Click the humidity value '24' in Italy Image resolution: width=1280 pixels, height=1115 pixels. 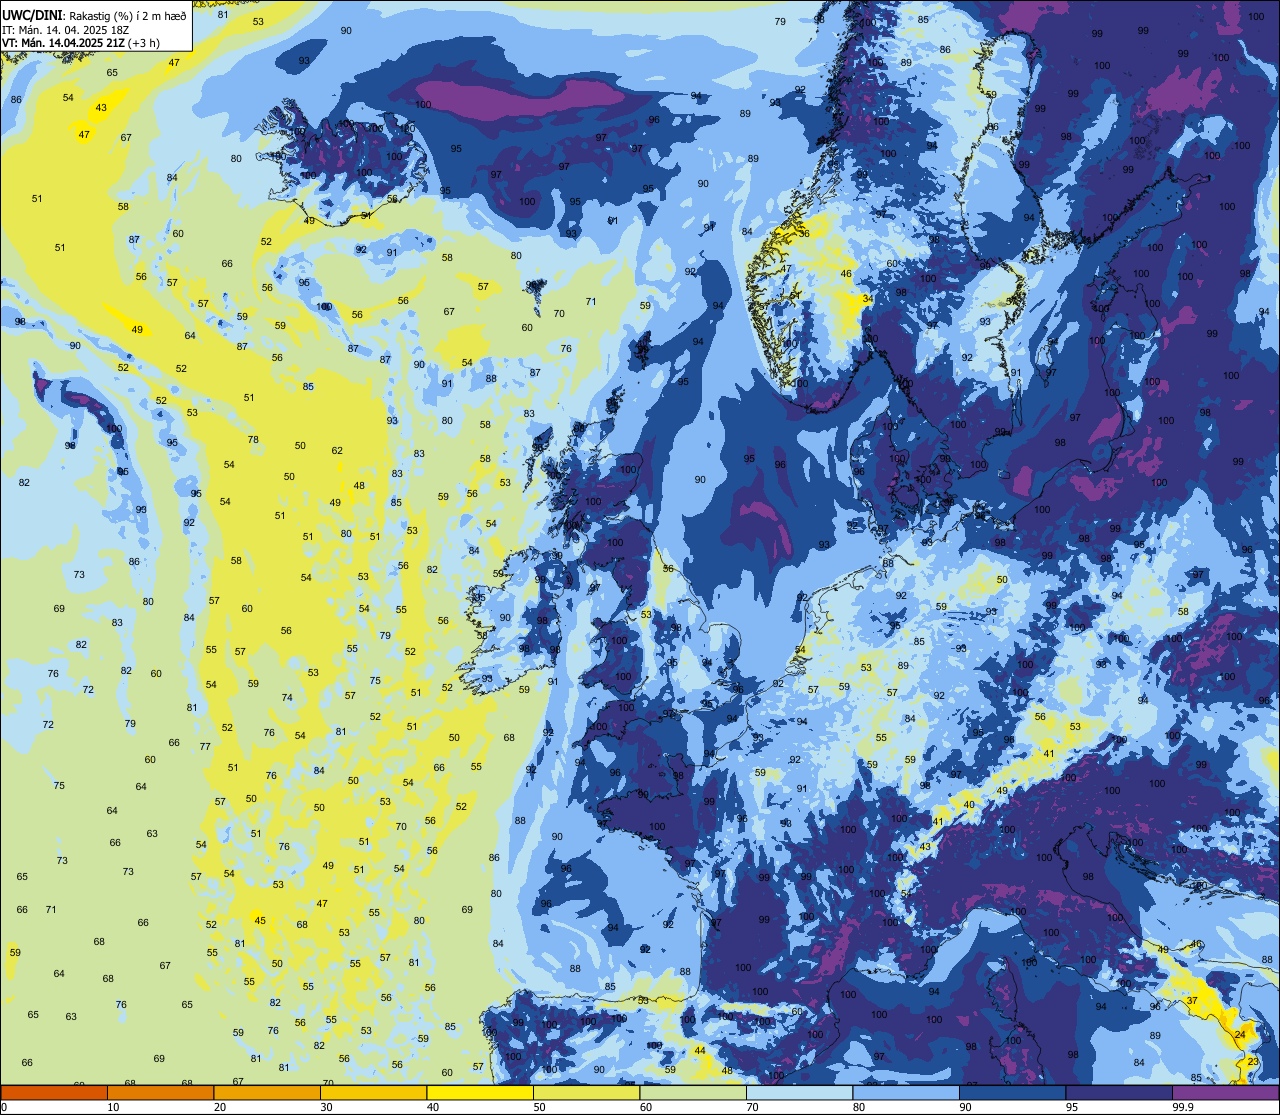tap(1240, 1034)
